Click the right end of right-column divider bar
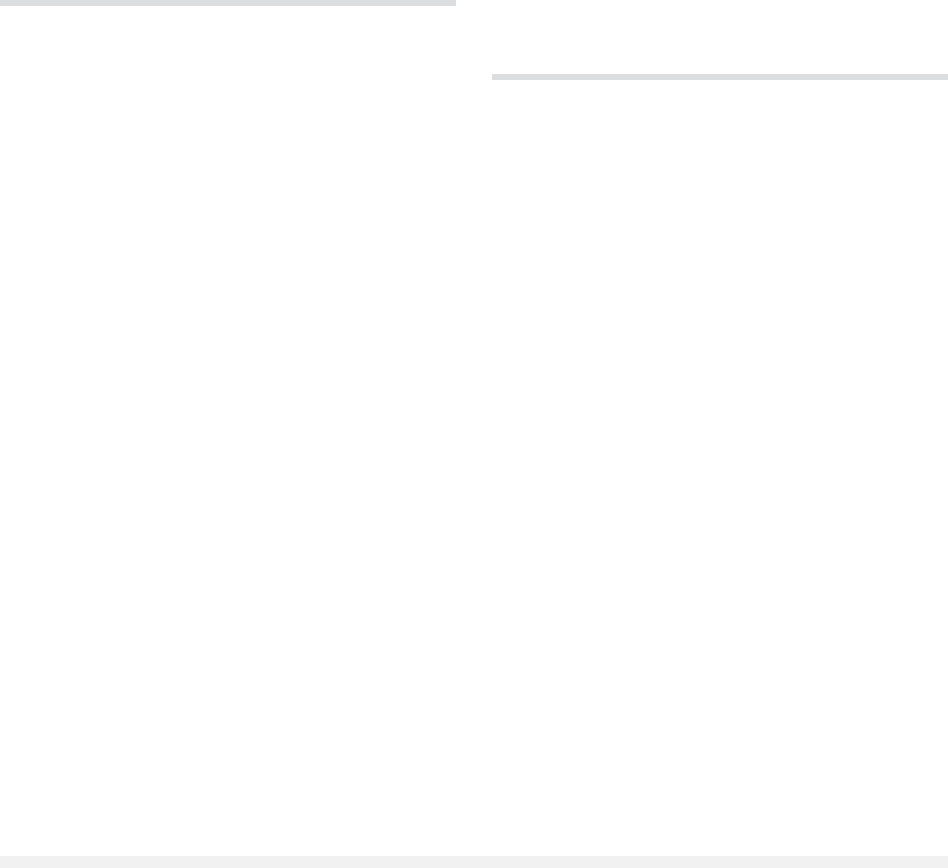 click(x=943, y=77)
